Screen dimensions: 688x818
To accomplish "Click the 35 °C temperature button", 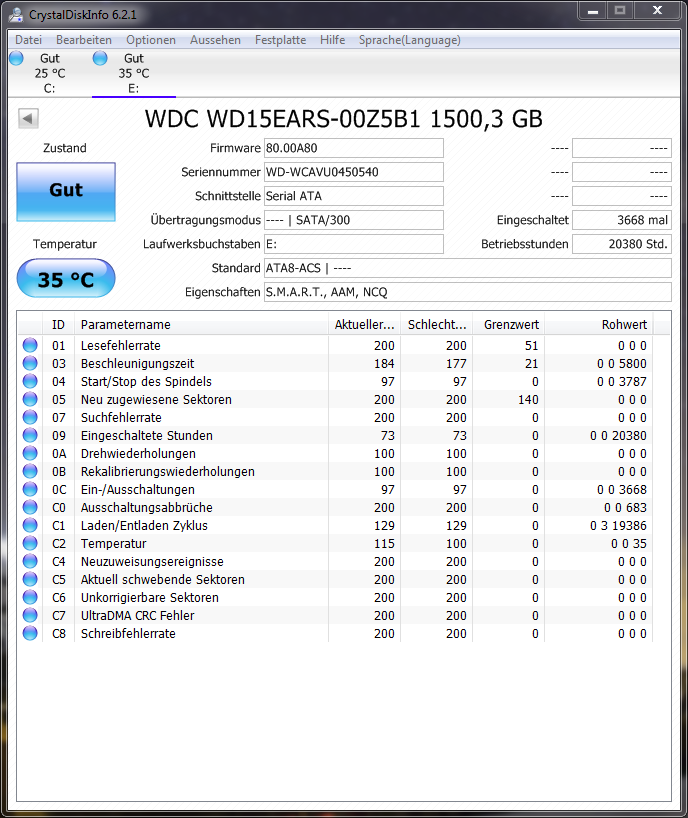I will click(x=66, y=279).
